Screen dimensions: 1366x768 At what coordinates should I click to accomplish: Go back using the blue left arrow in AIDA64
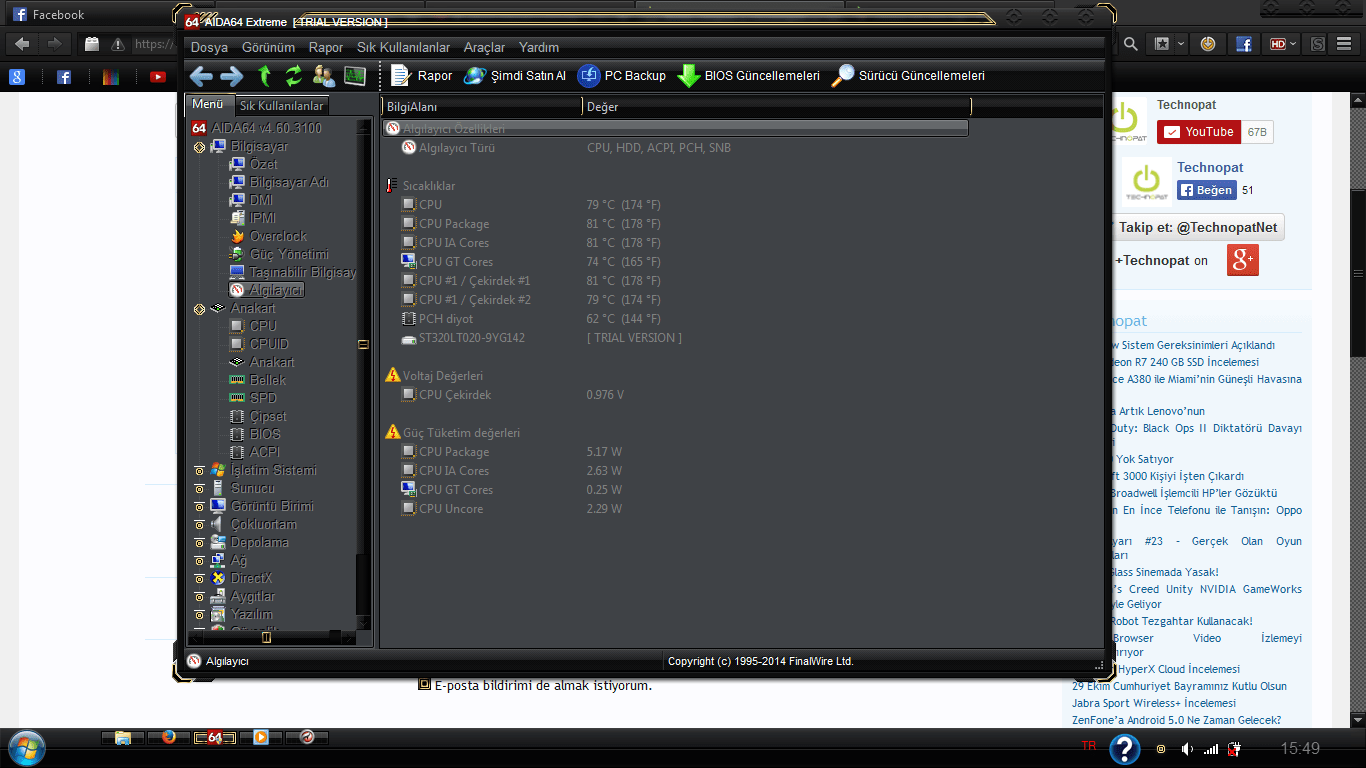click(201, 76)
